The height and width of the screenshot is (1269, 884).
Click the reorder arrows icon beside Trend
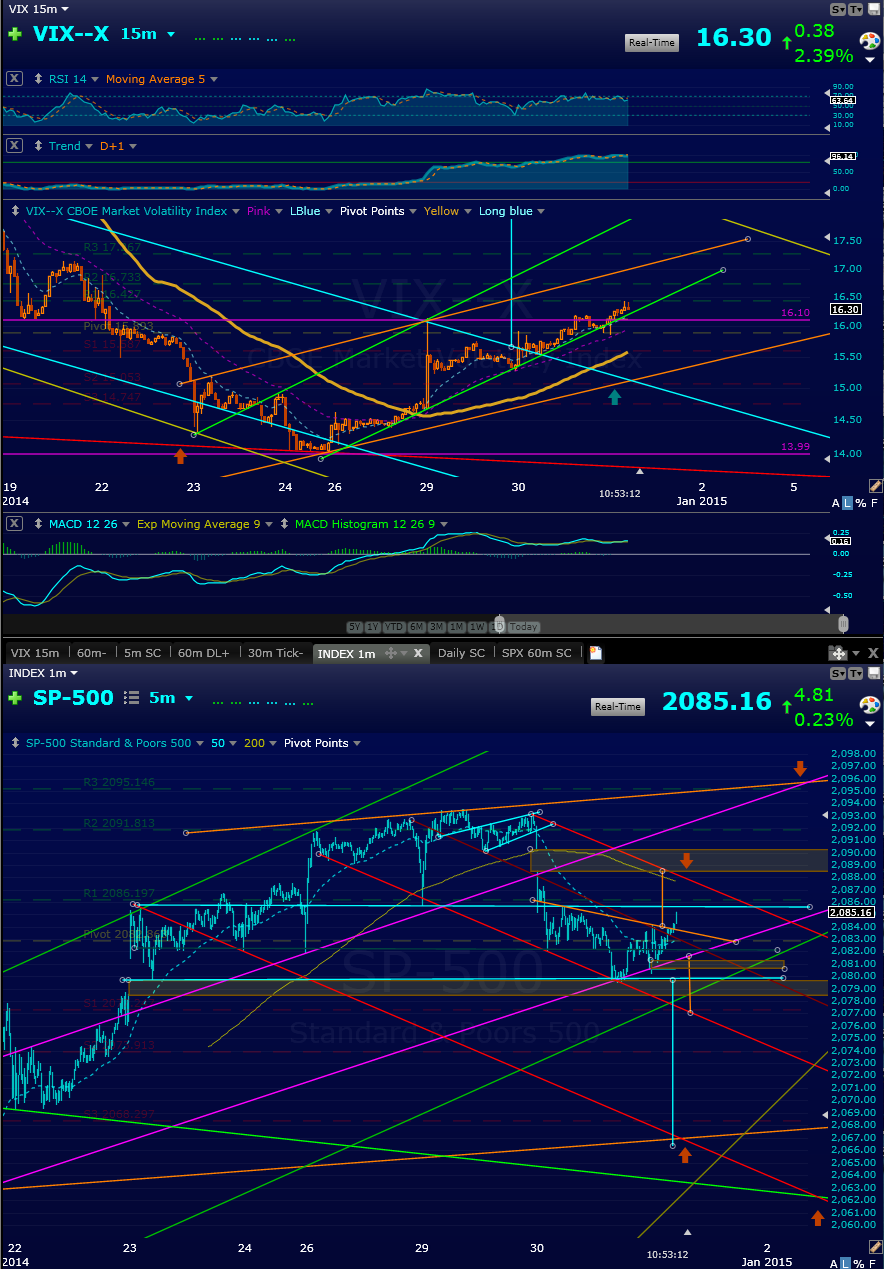39,146
